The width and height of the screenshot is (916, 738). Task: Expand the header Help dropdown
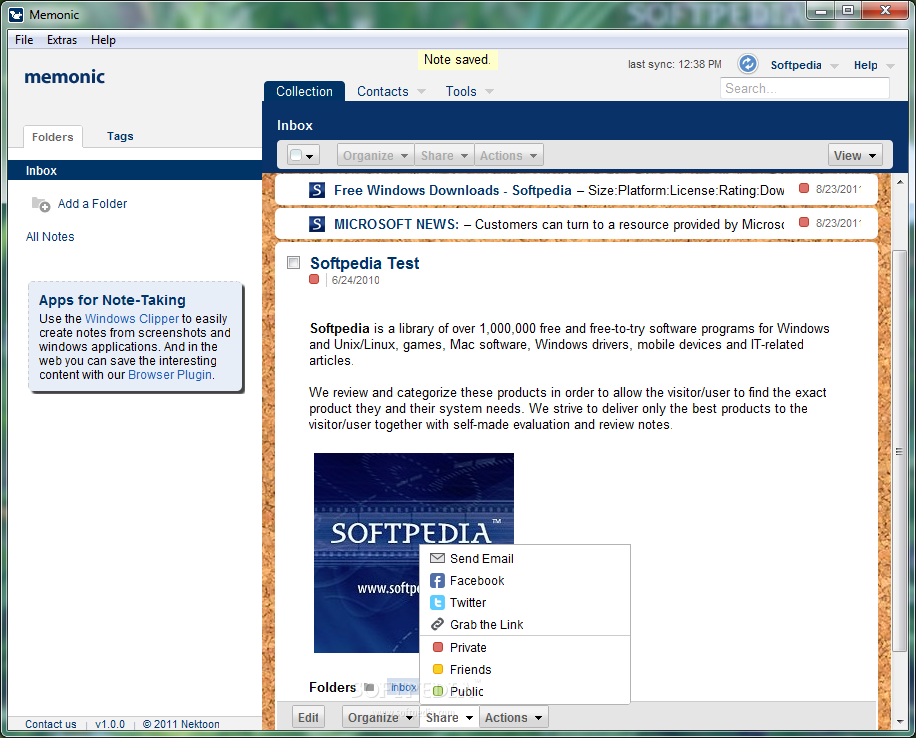tap(890, 65)
